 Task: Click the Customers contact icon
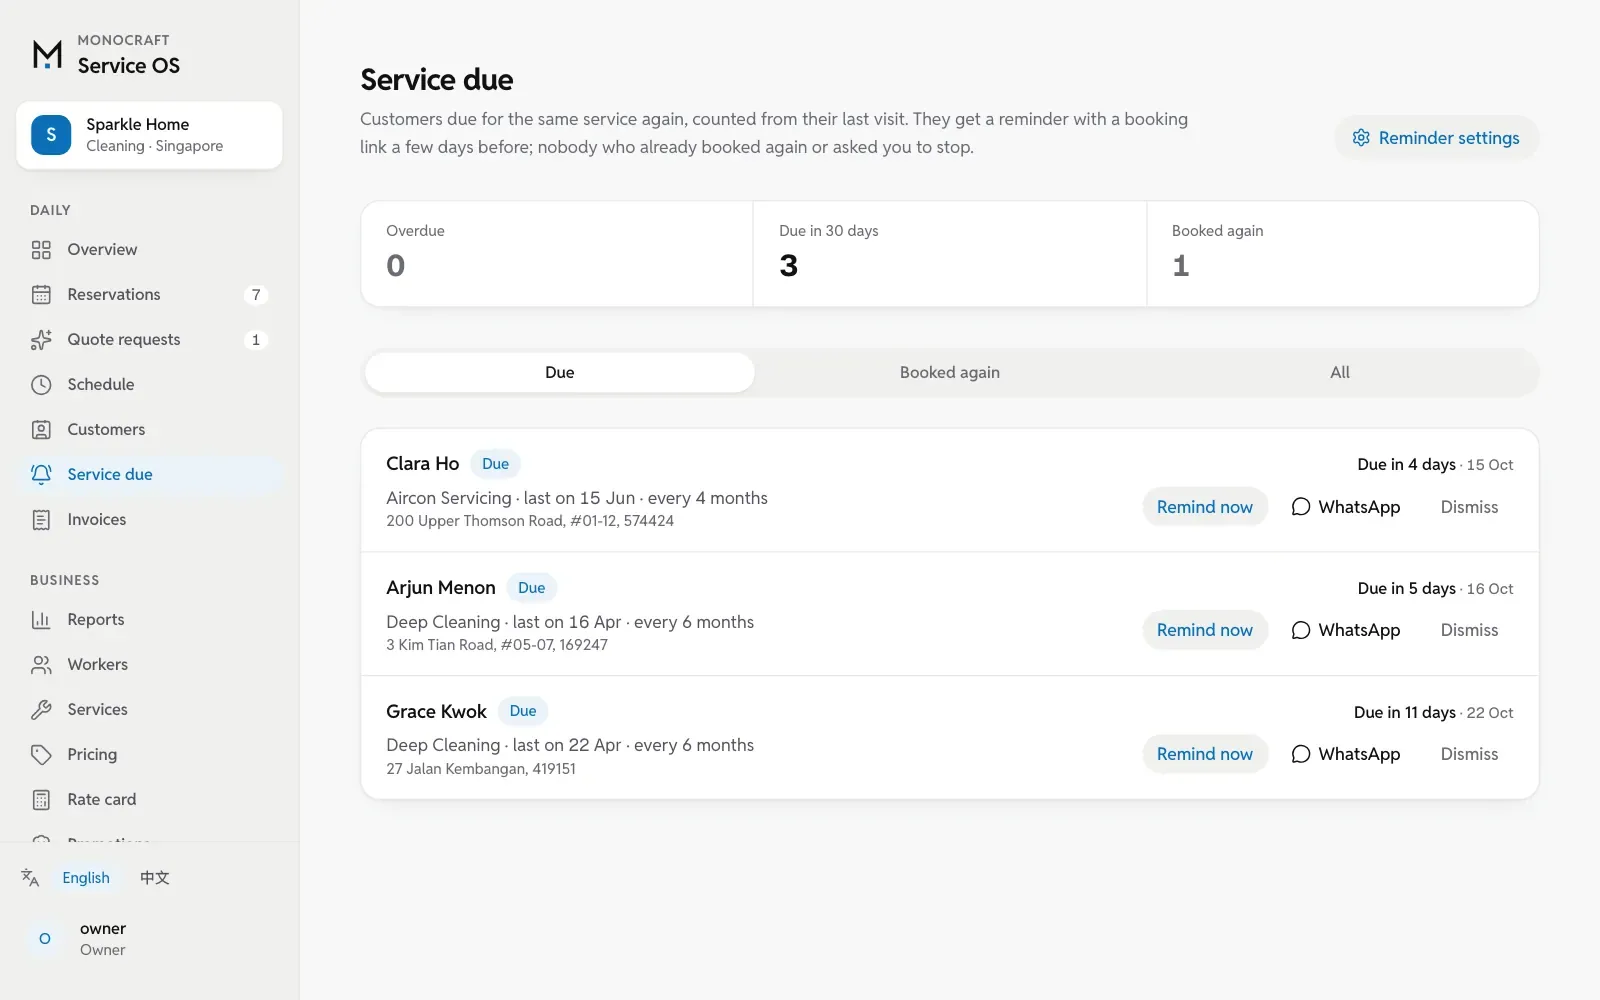[41, 430]
